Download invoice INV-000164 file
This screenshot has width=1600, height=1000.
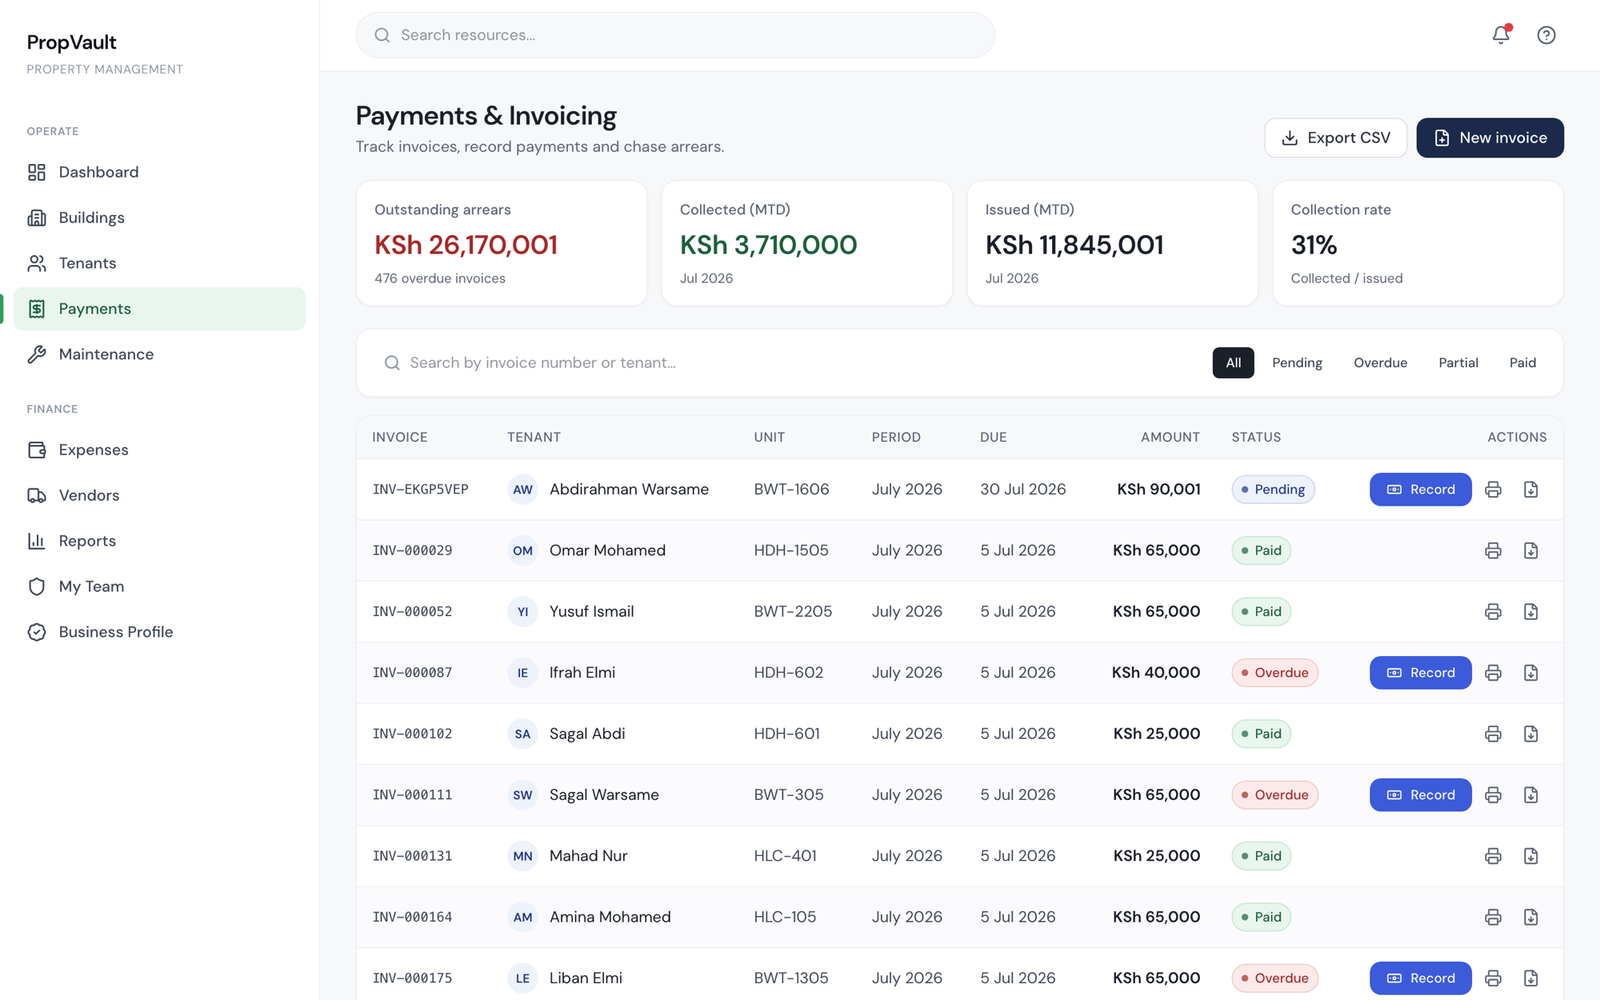pyautogui.click(x=1531, y=917)
